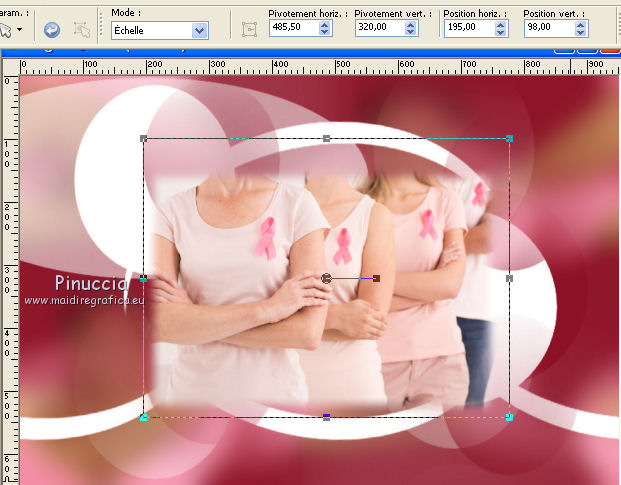The height and width of the screenshot is (485, 621).
Task: Click the center pivot icon
Action: coord(249,30)
